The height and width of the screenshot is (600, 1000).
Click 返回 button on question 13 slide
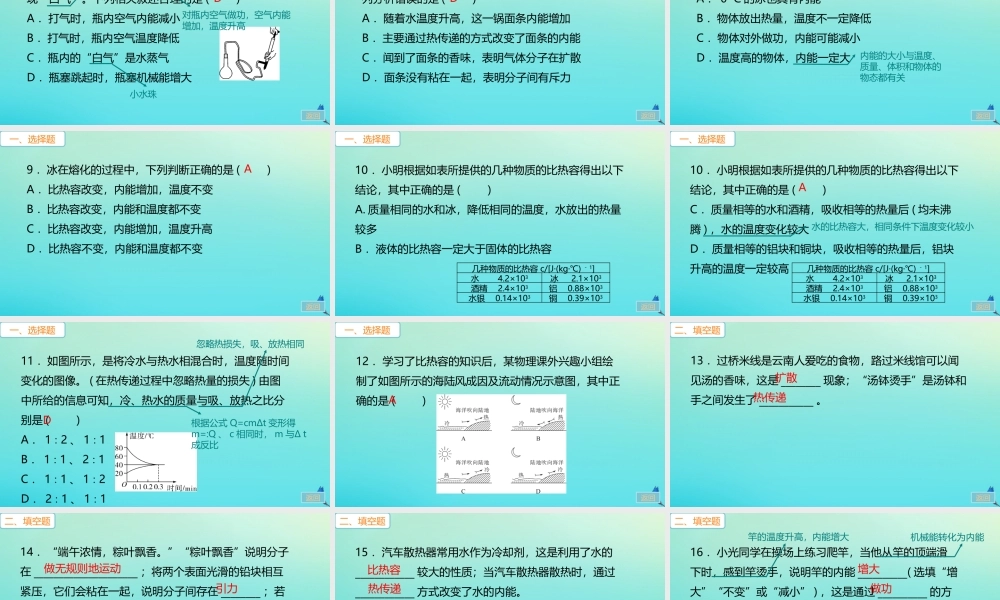pos(983,497)
